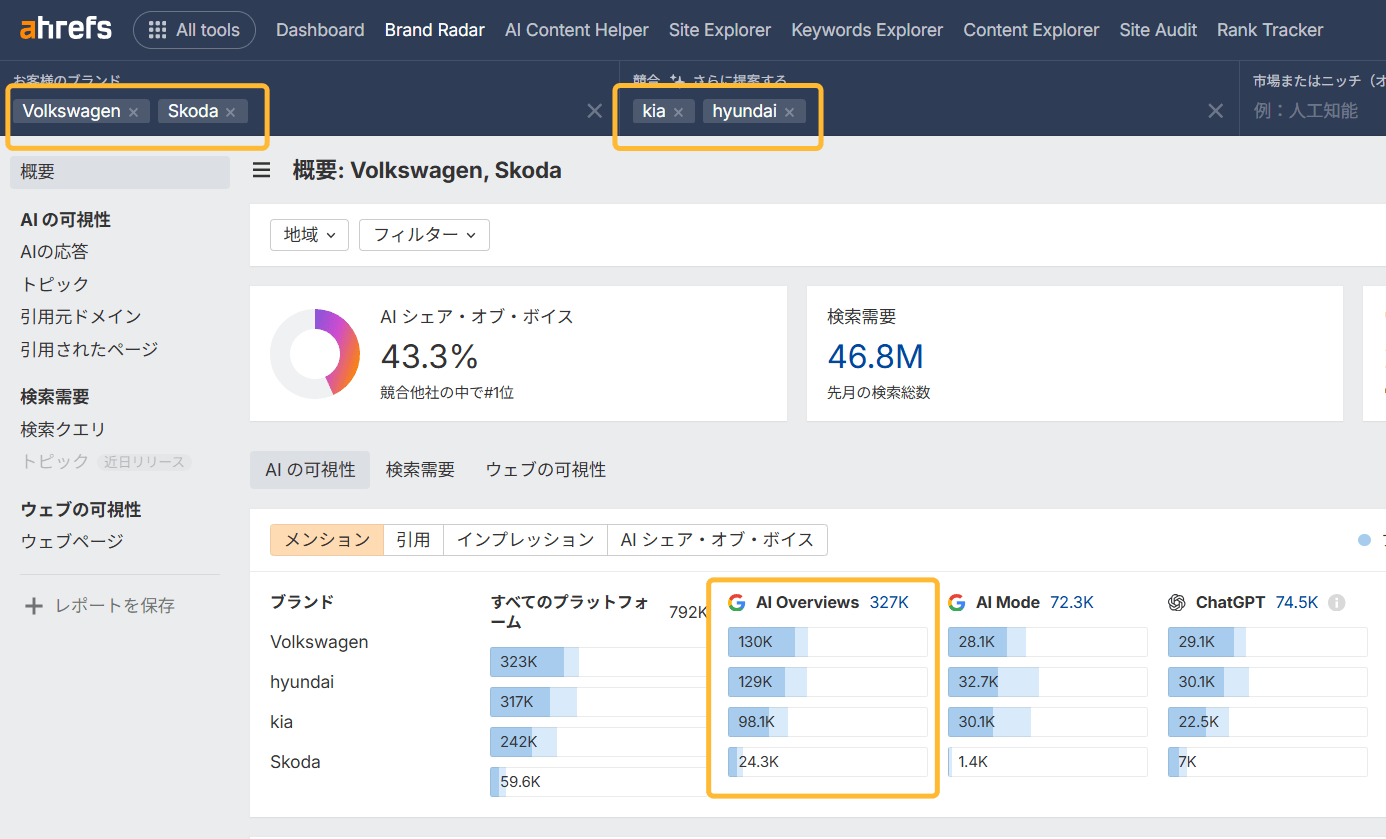The image size is (1386, 839).
Task: Select the 引用 sub-tab
Action: pos(413,539)
